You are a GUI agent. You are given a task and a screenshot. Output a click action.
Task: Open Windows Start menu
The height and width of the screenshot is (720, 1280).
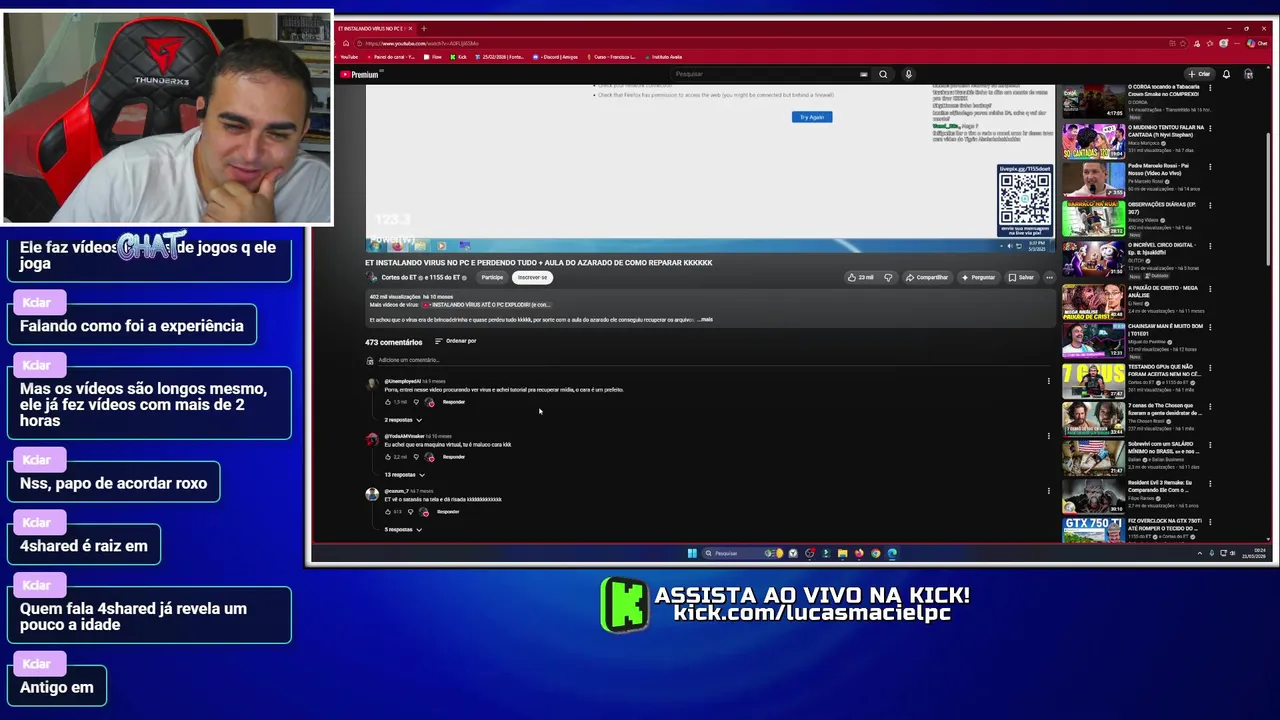click(x=692, y=553)
